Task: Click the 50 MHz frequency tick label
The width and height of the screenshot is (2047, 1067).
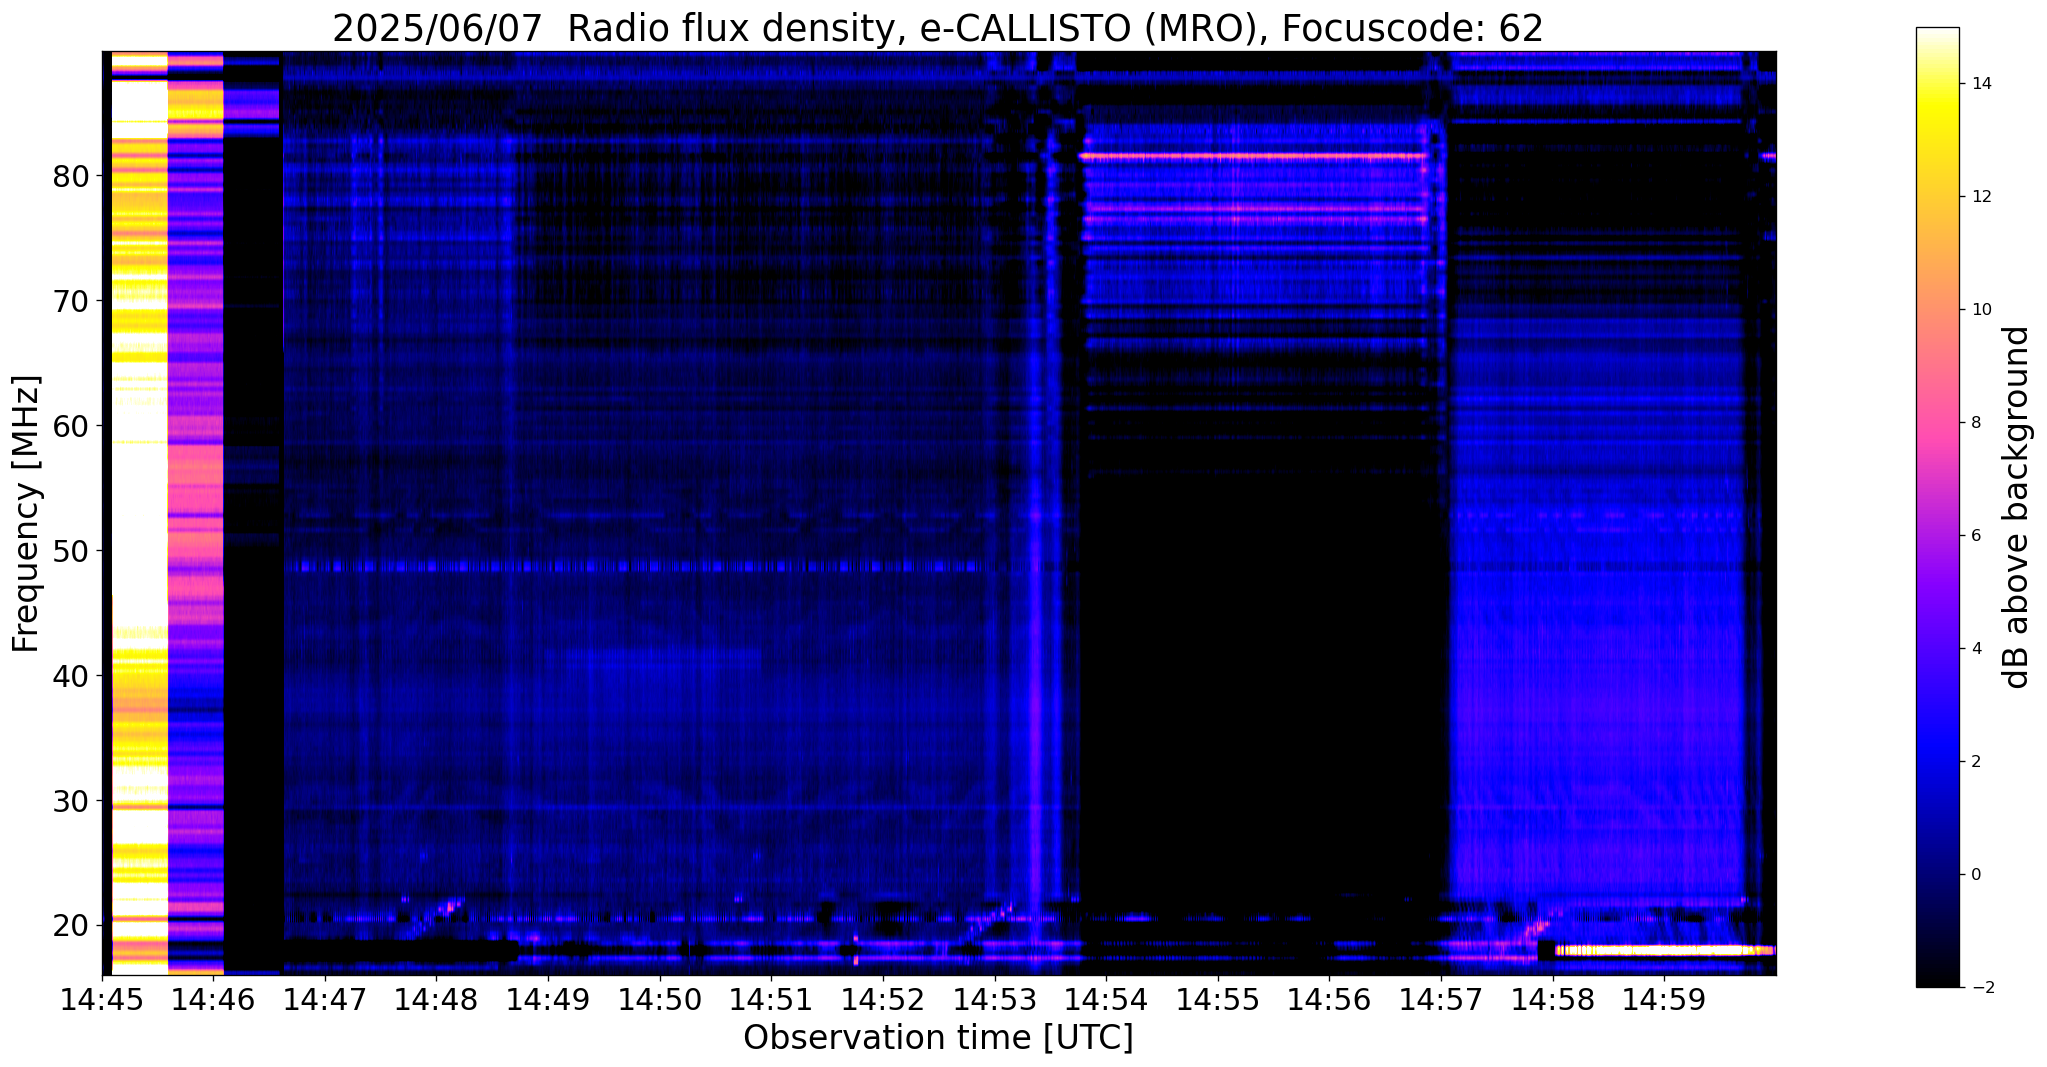Action: click(x=72, y=552)
